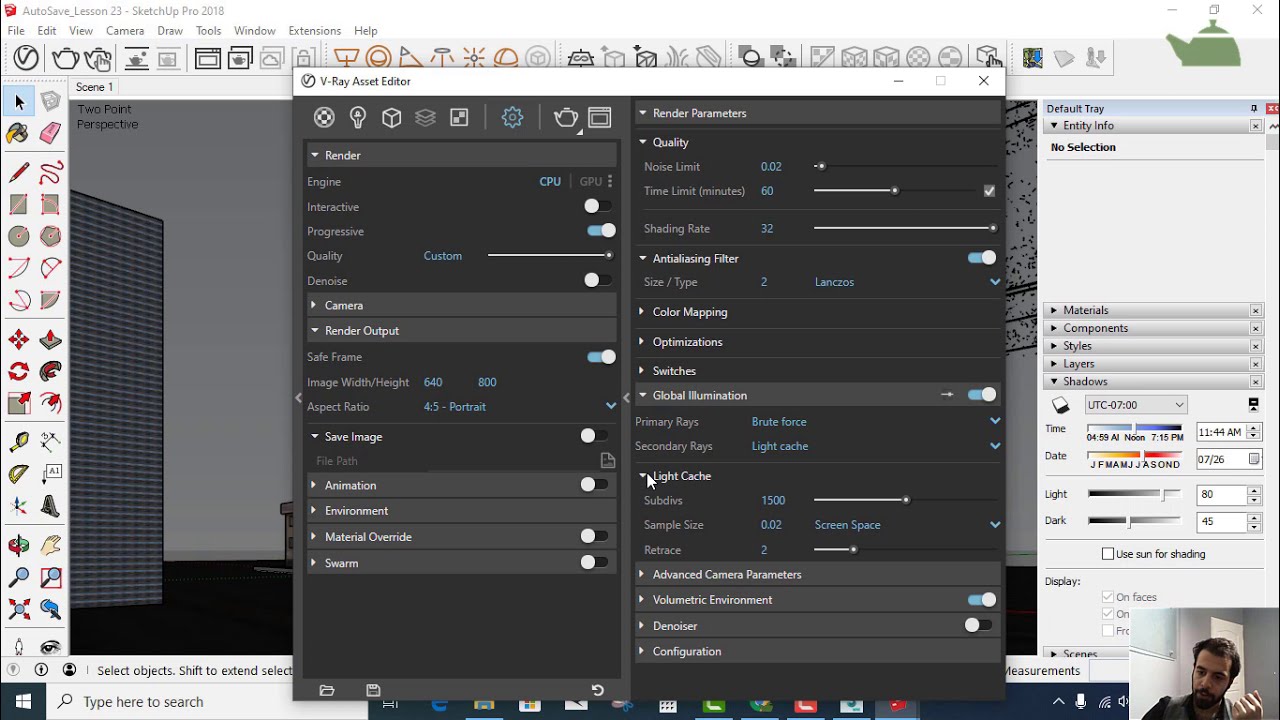This screenshot has height=720, width=1280.
Task: Show the V-Ray frame buffer window
Action: click(207, 58)
